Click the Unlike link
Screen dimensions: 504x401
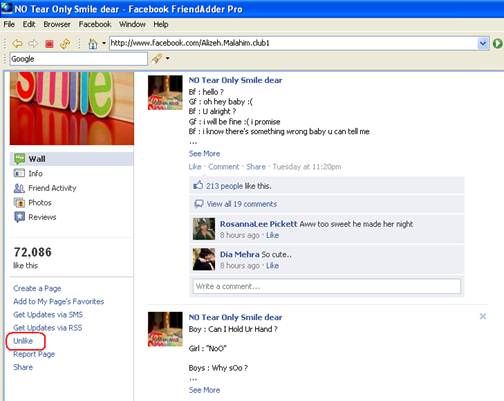[23, 341]
